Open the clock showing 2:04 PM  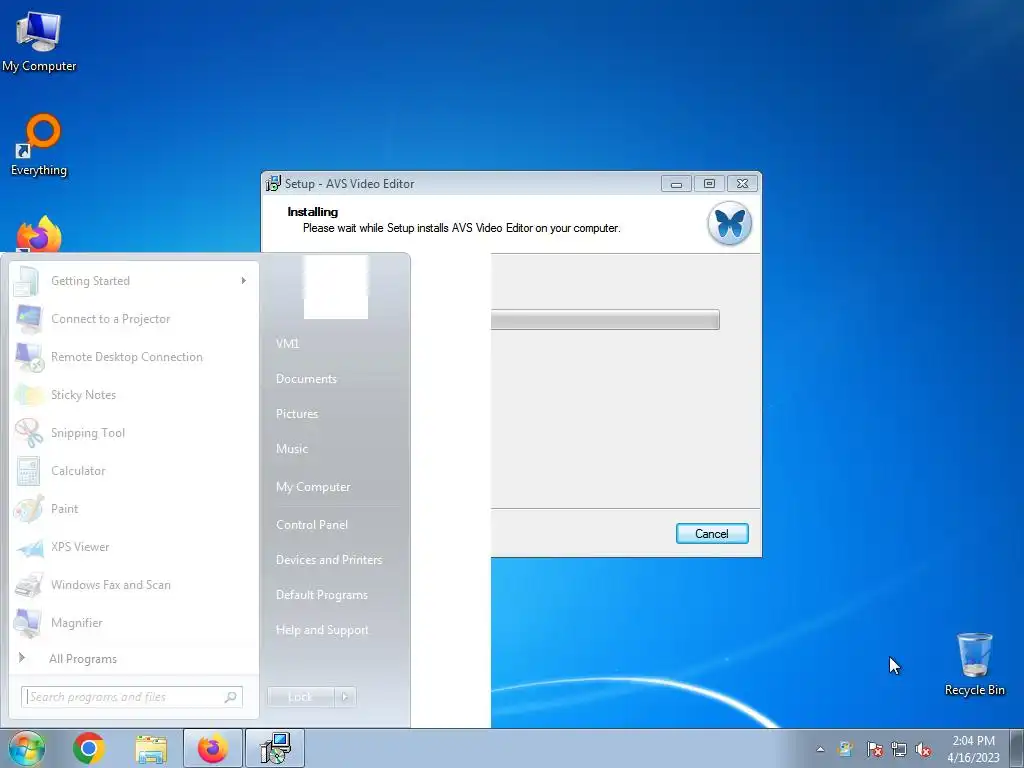click(973, 749)
